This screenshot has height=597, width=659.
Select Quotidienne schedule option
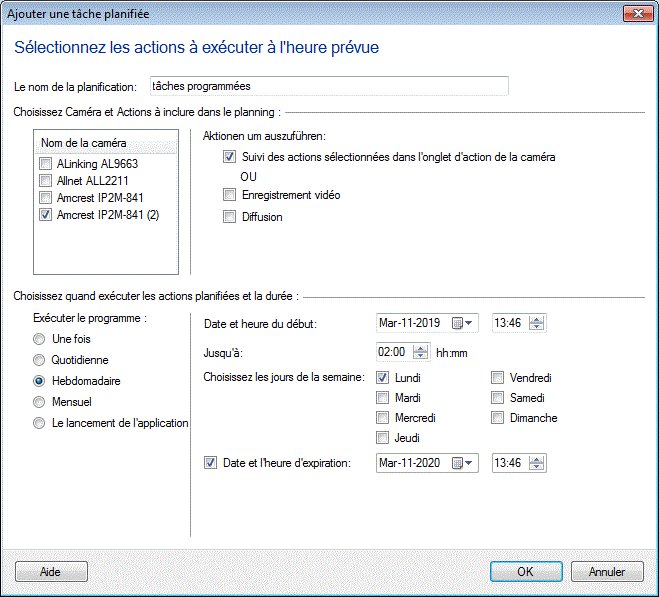(40, 360)
